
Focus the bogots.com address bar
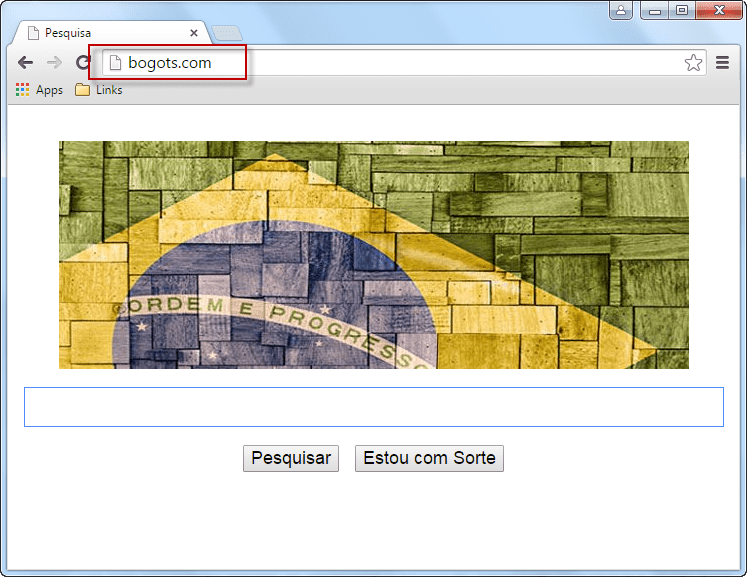pos(404,62)
